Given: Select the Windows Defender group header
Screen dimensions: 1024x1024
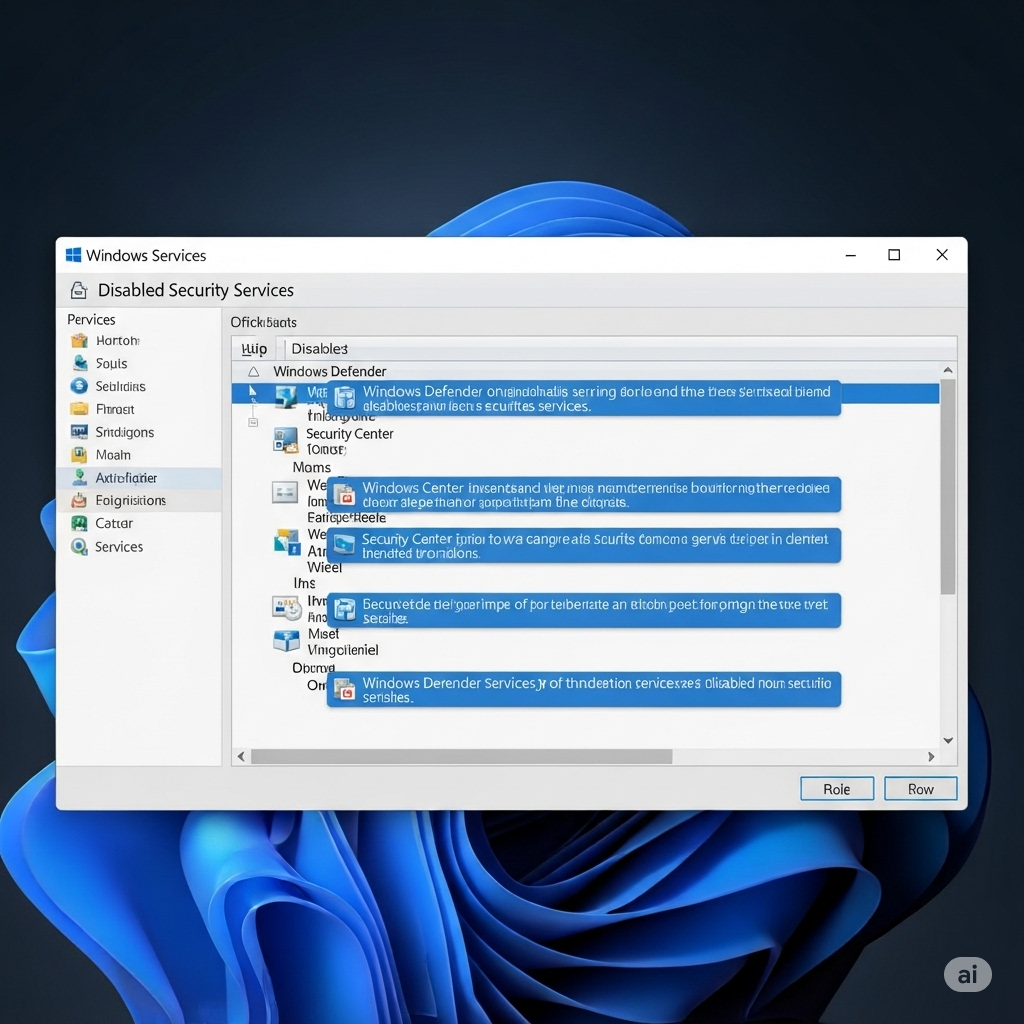Looking at the screenshot, I should coord(330,372).
